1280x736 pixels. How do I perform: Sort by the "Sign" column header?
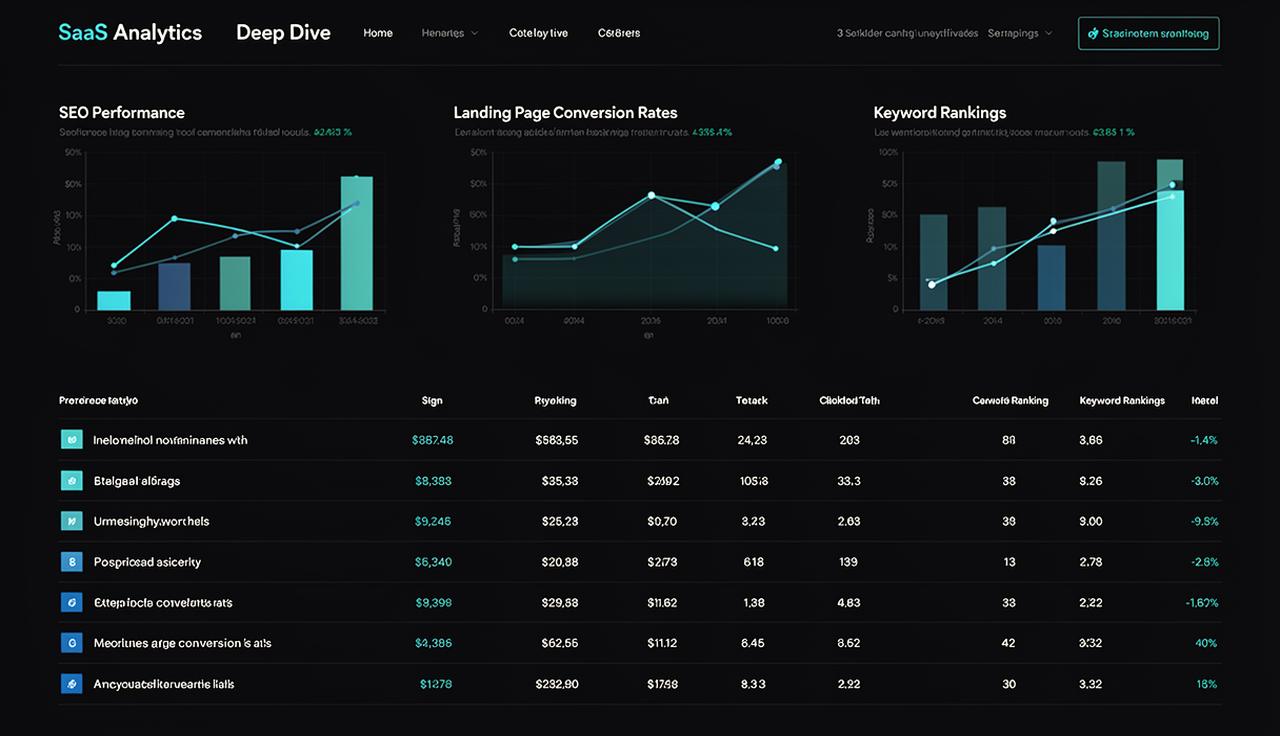[432, 401]
